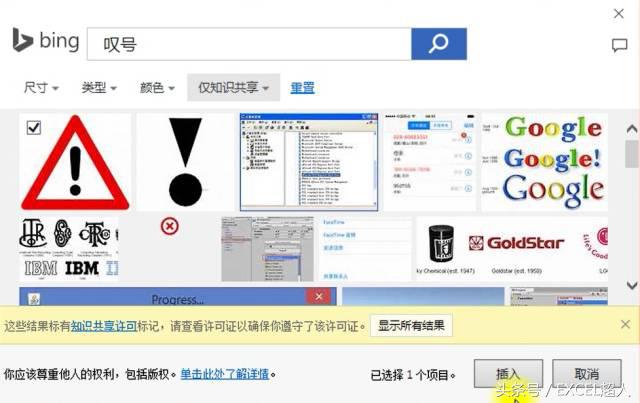Click the scrollbar down arrow

pyautogui.click(x=632, y=285)
